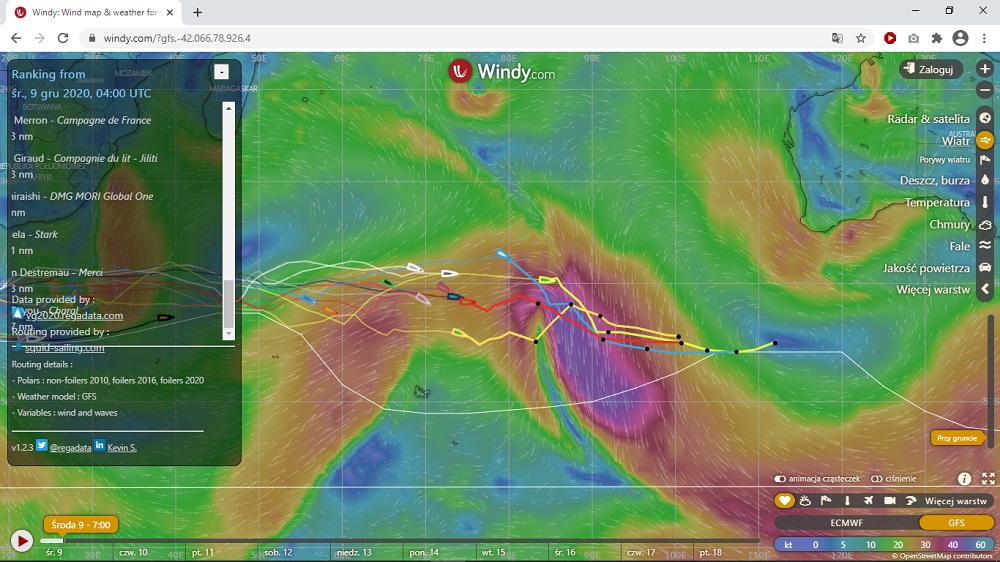Click the Windy.com logo
The height and width of the screenshot is (562, 1000).
click(x=501, y=71)
